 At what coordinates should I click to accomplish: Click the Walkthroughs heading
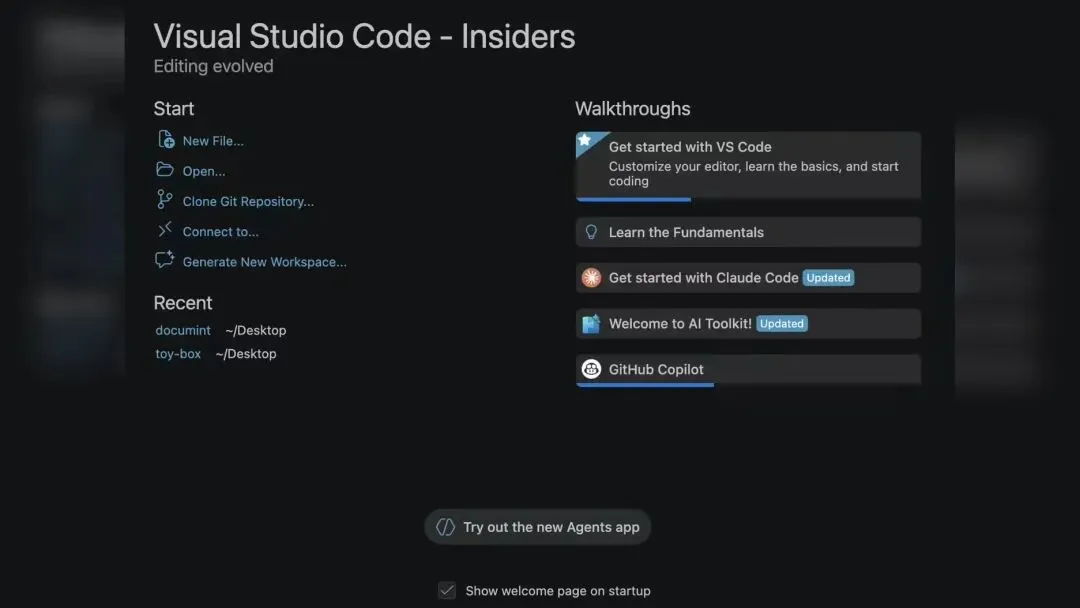tap(633, 109)
